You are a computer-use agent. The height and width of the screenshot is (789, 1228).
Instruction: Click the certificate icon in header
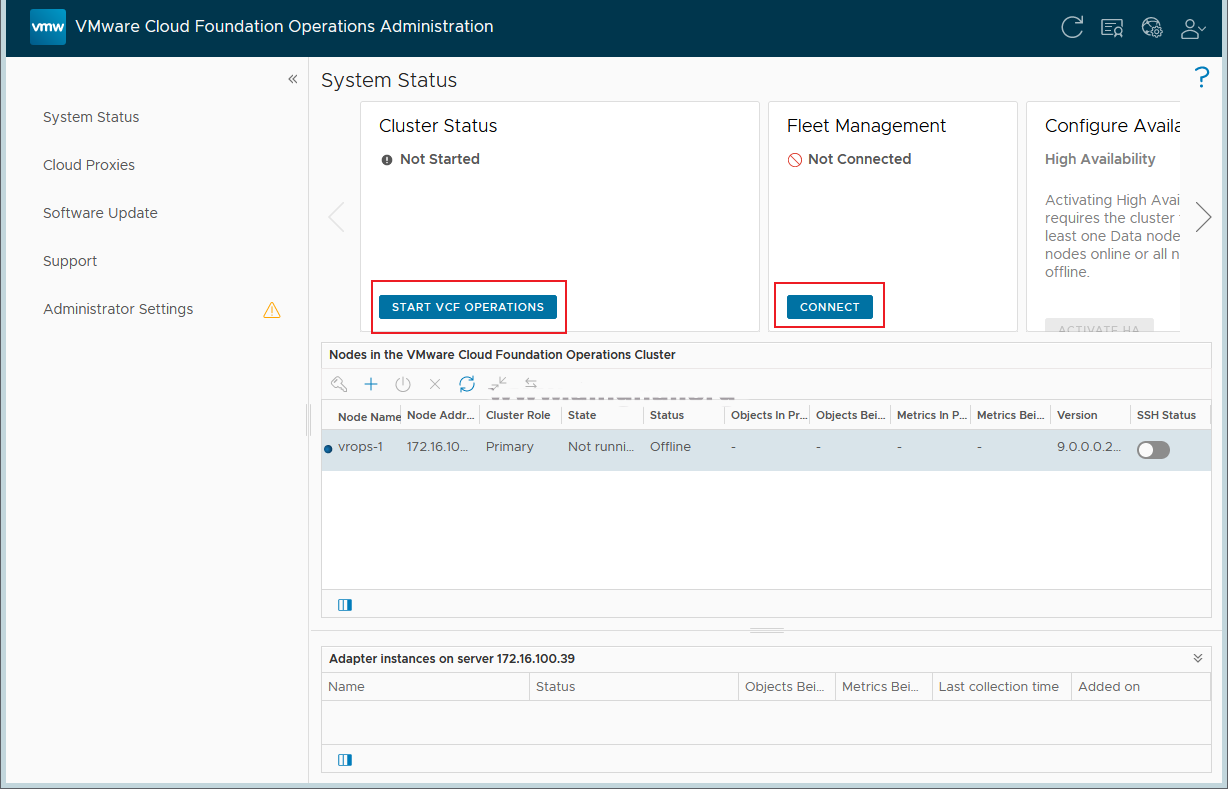click(x=1112, y=28)
